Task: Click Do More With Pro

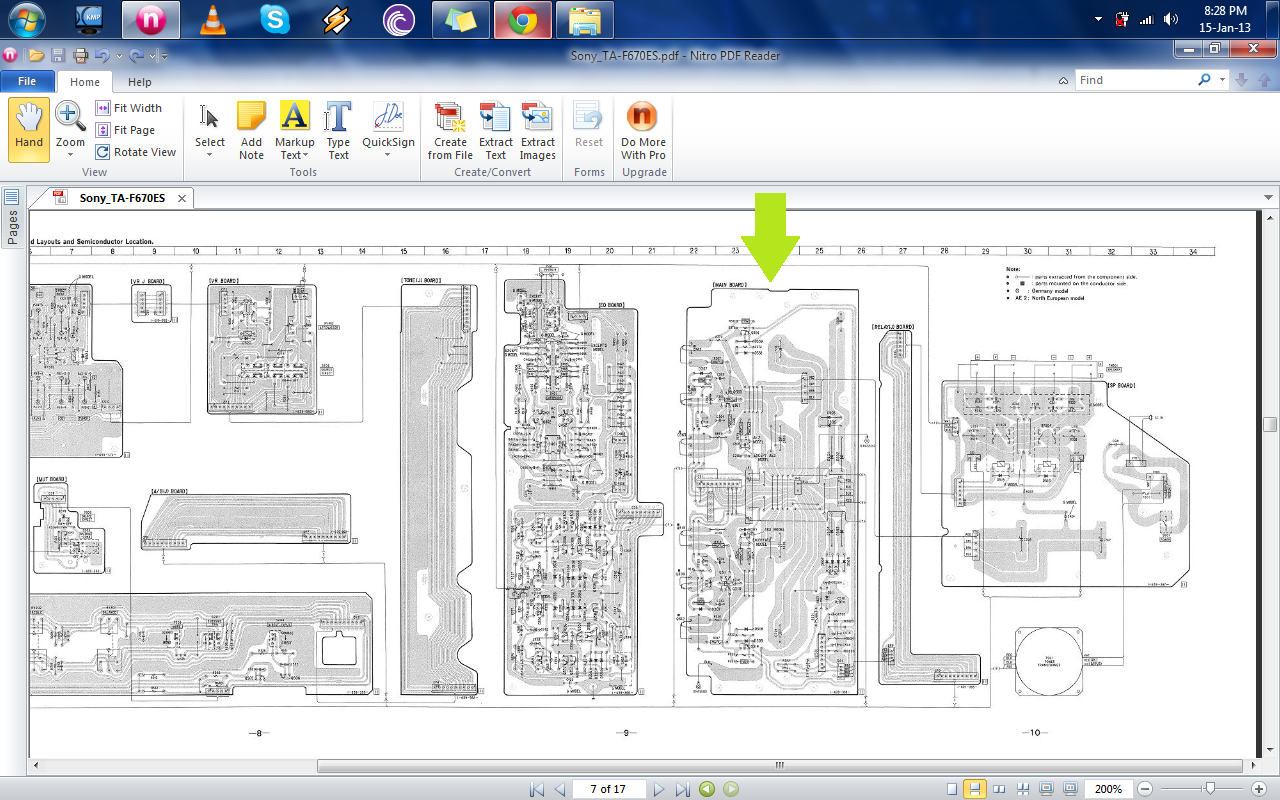Action: pyautogui.click(x=643, y=130)
